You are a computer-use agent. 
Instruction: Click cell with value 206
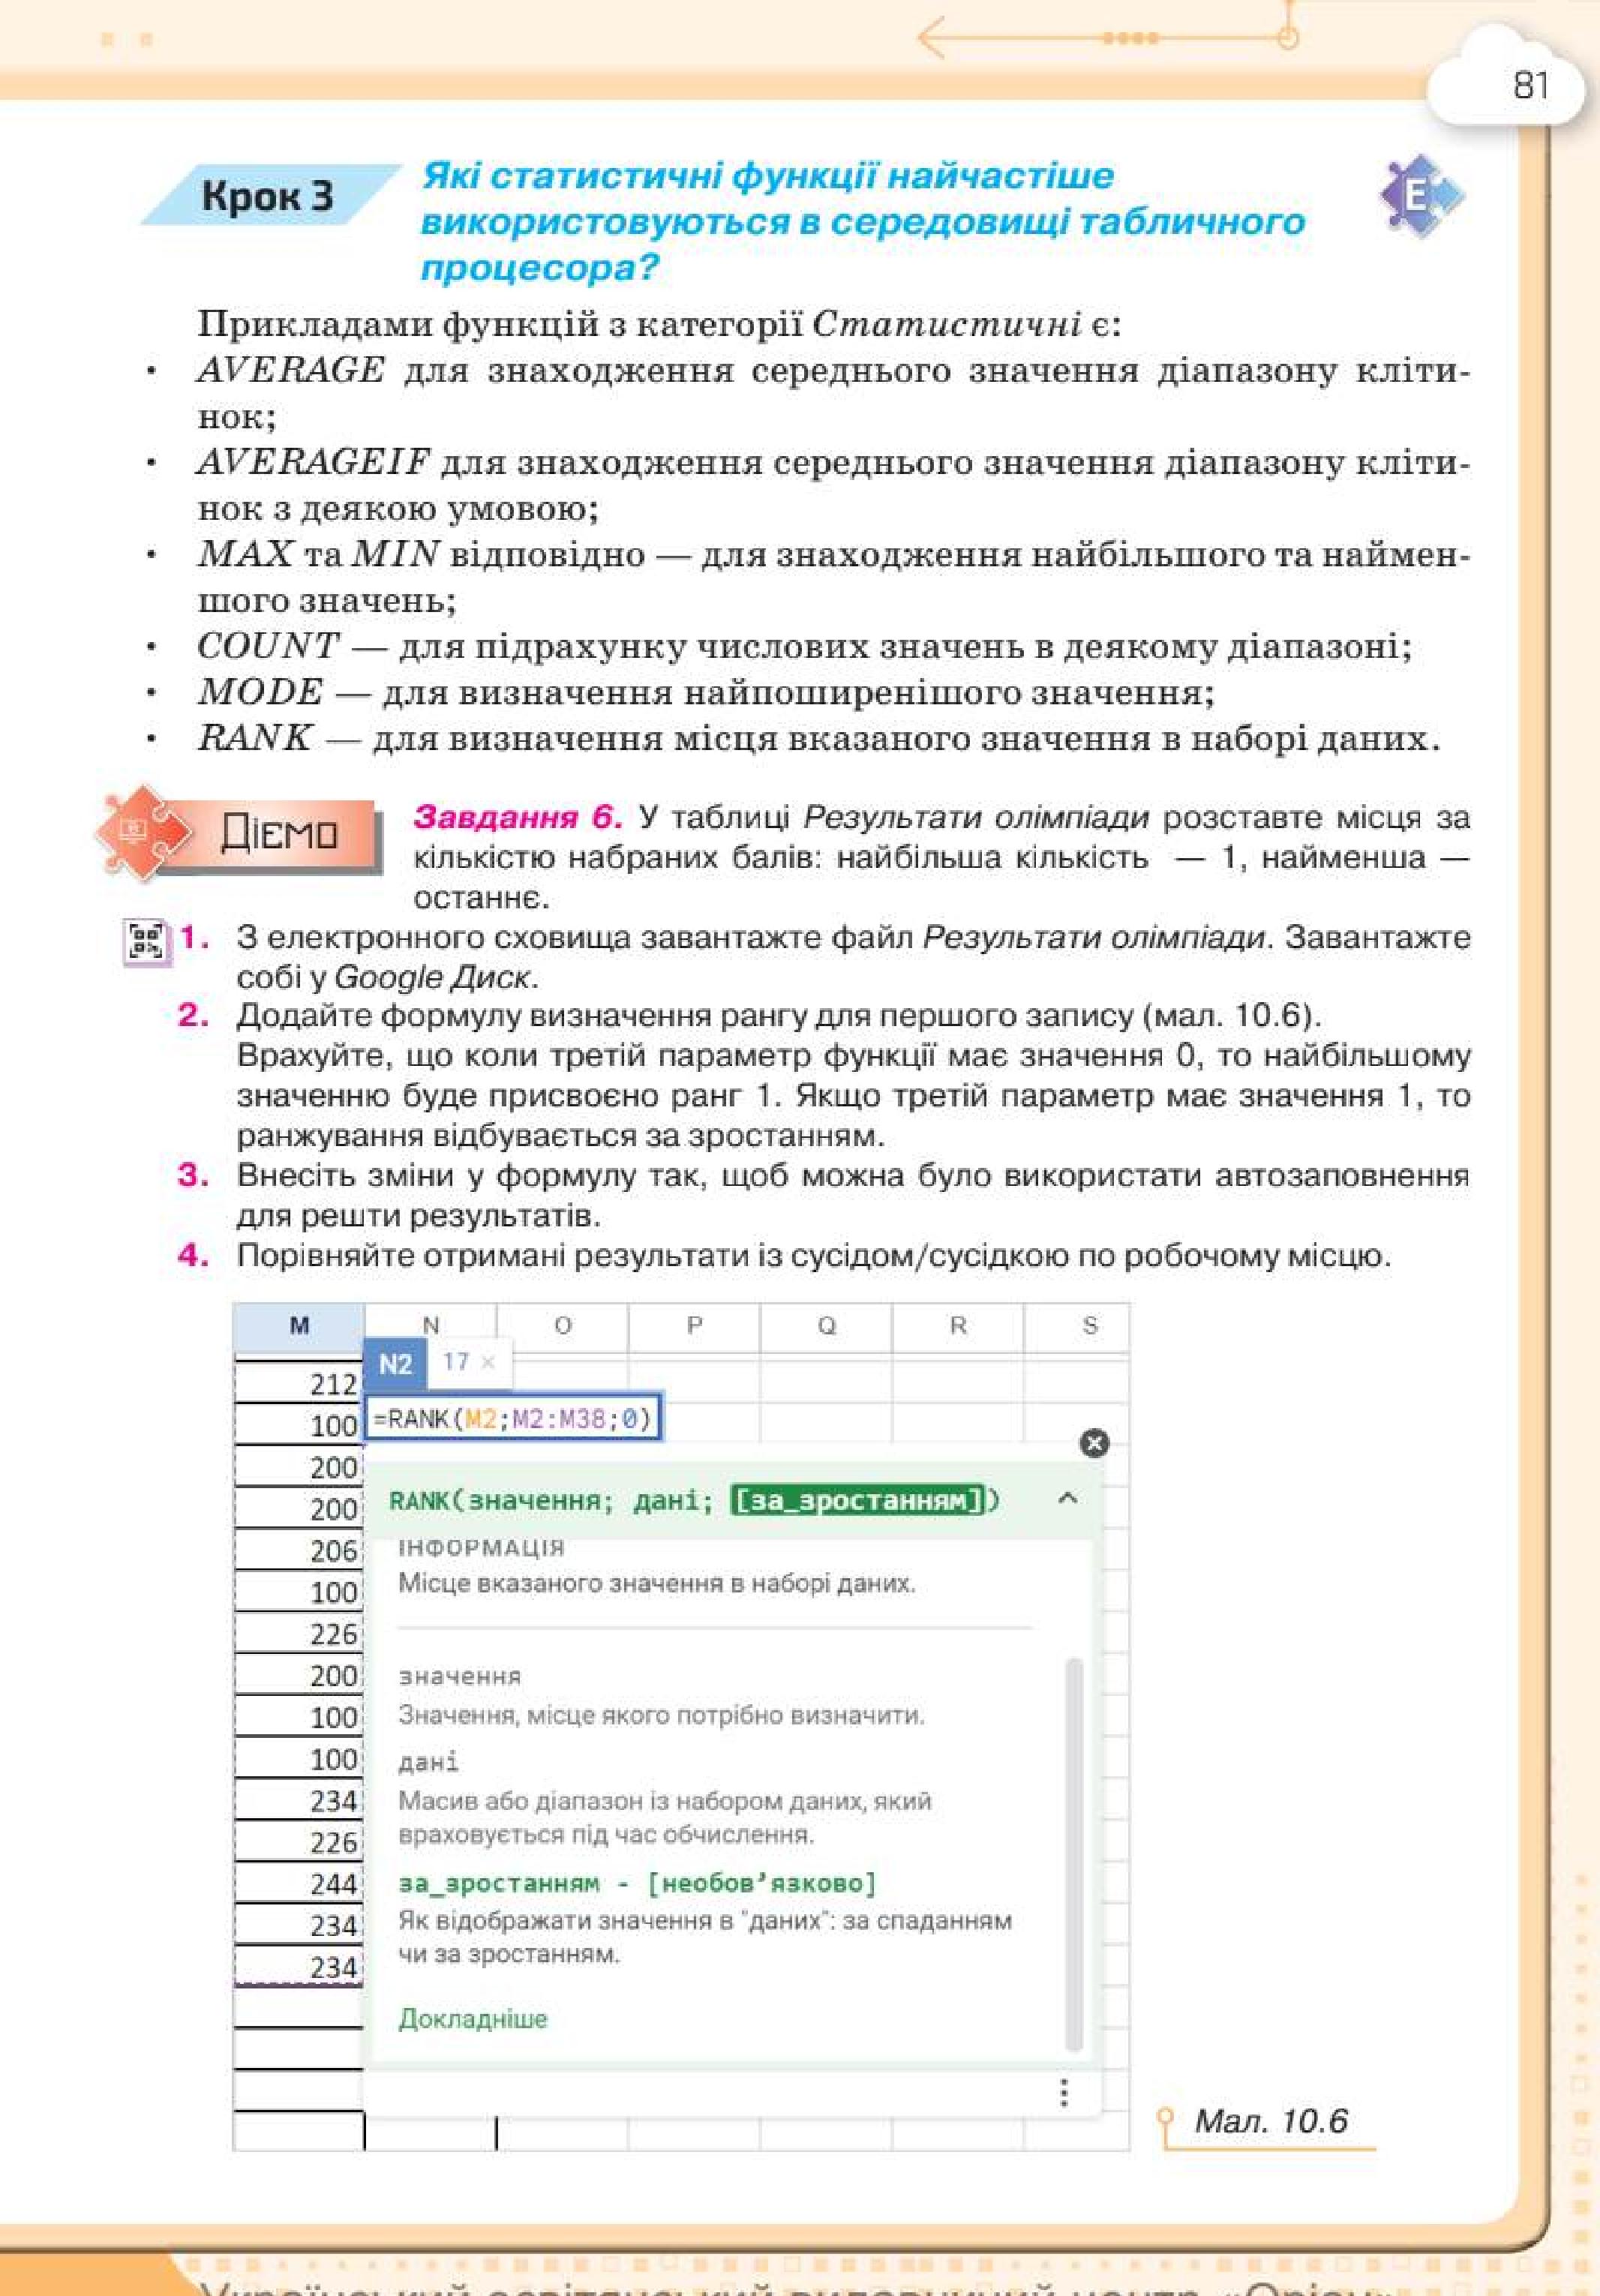point(299,1550)
